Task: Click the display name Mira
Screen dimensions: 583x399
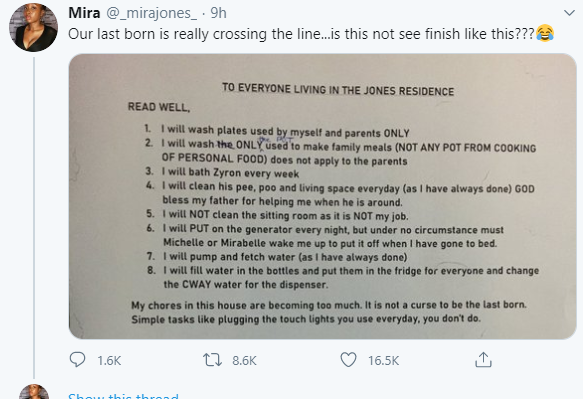Action: coord(84,13)
